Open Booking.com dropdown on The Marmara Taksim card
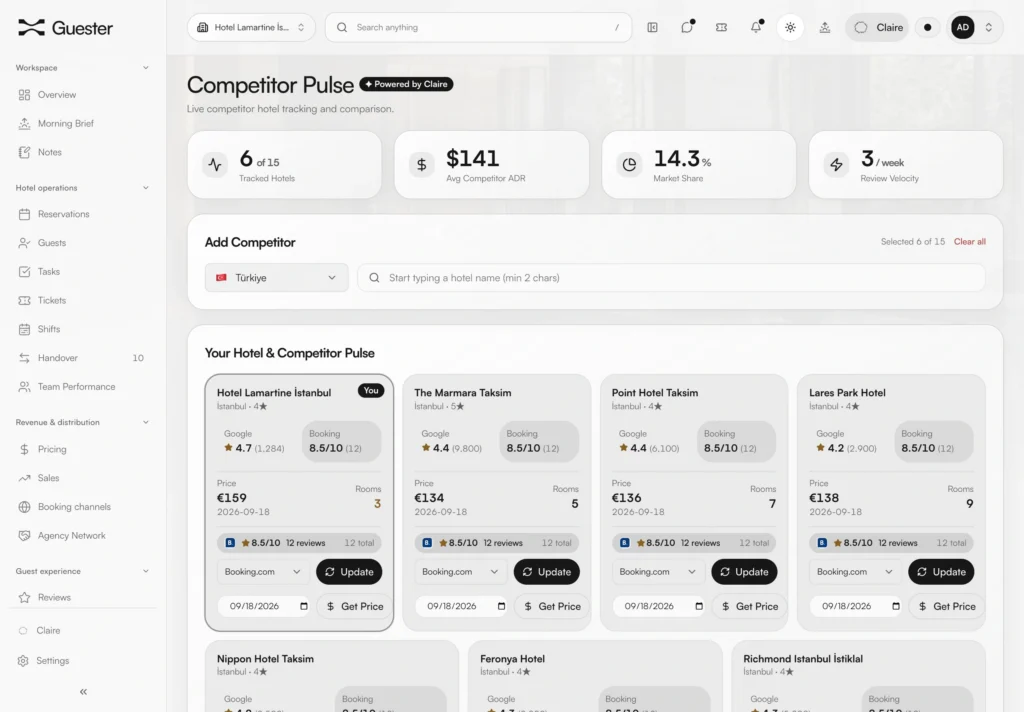Screen dimensions: 1024x712 460,572
